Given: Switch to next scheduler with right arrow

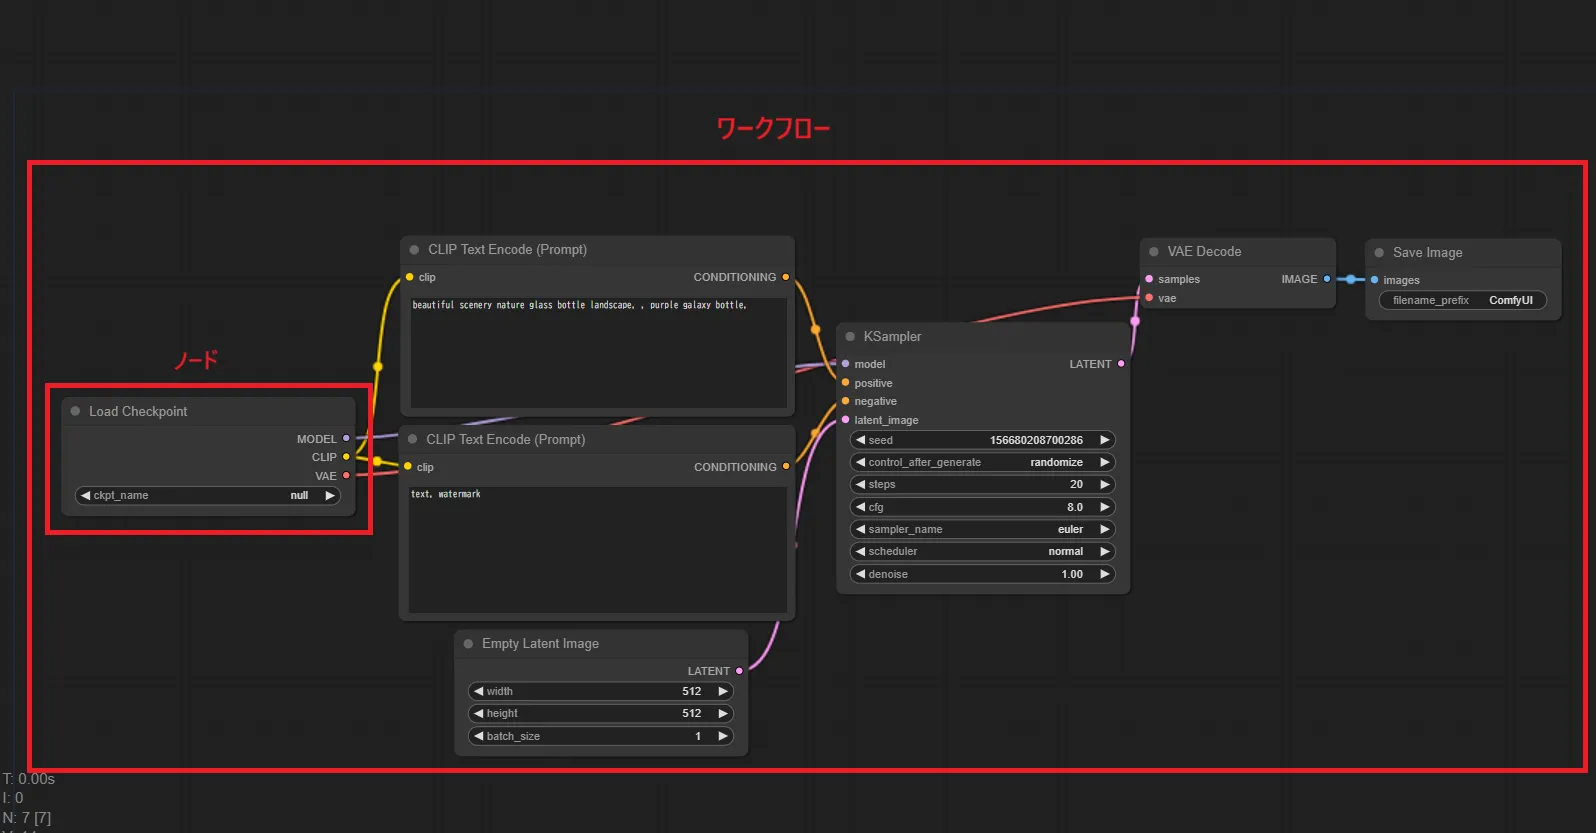Looking at the screenshot, I should (x=1104, y=551).
